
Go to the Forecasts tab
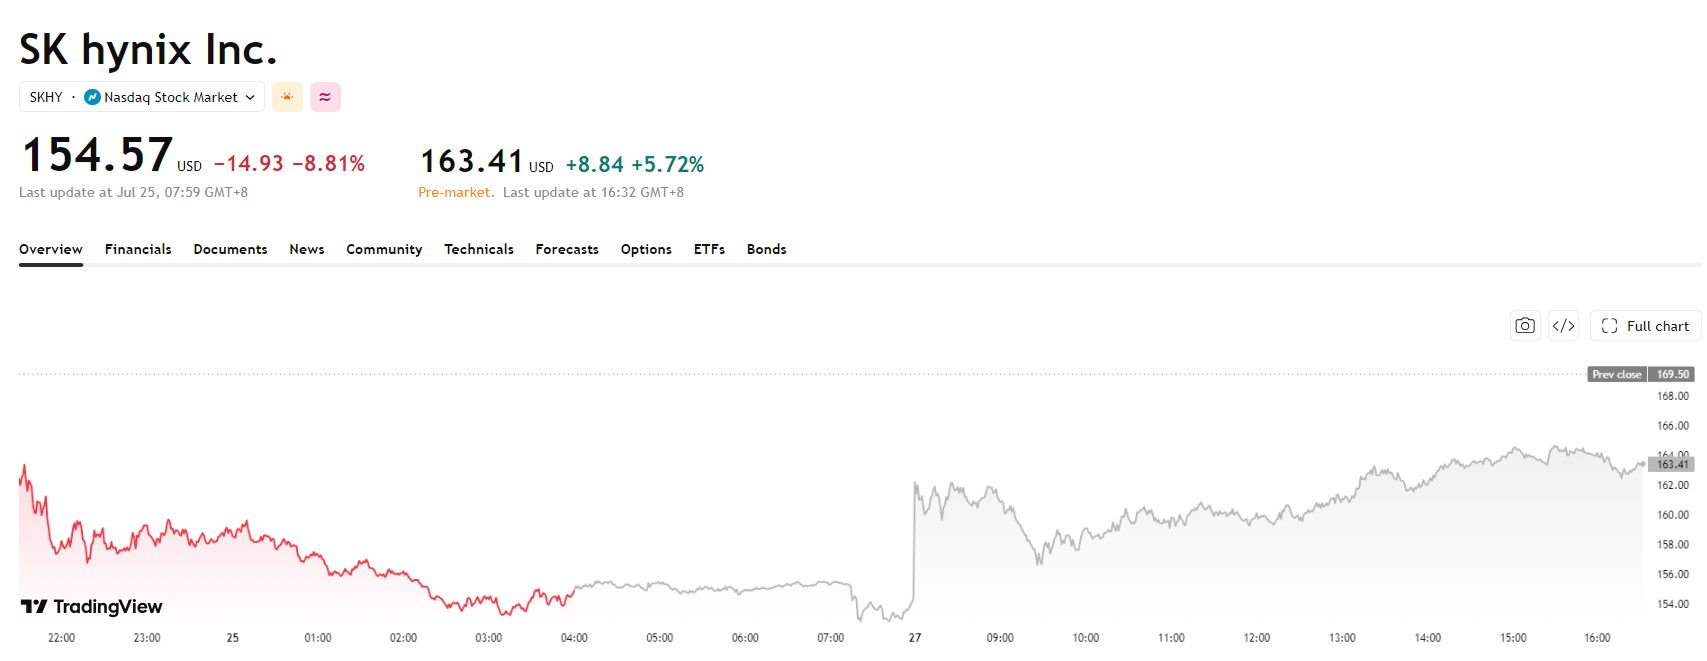pyautogui.click(x=567, y=249)
